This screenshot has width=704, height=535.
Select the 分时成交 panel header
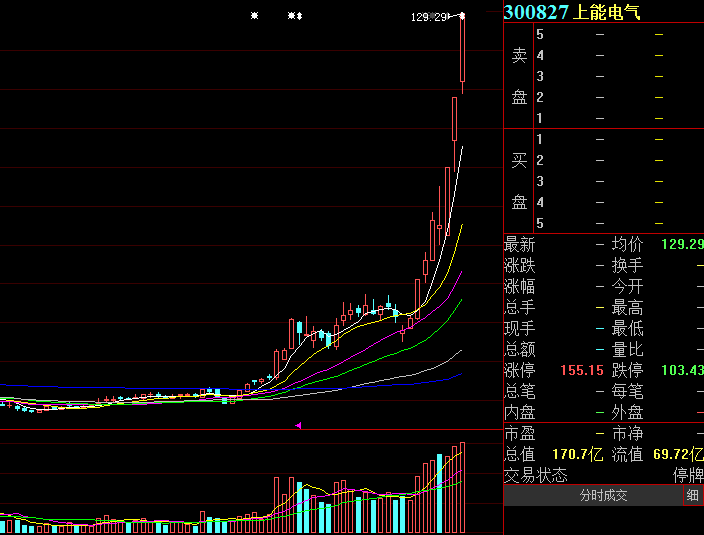603,496
